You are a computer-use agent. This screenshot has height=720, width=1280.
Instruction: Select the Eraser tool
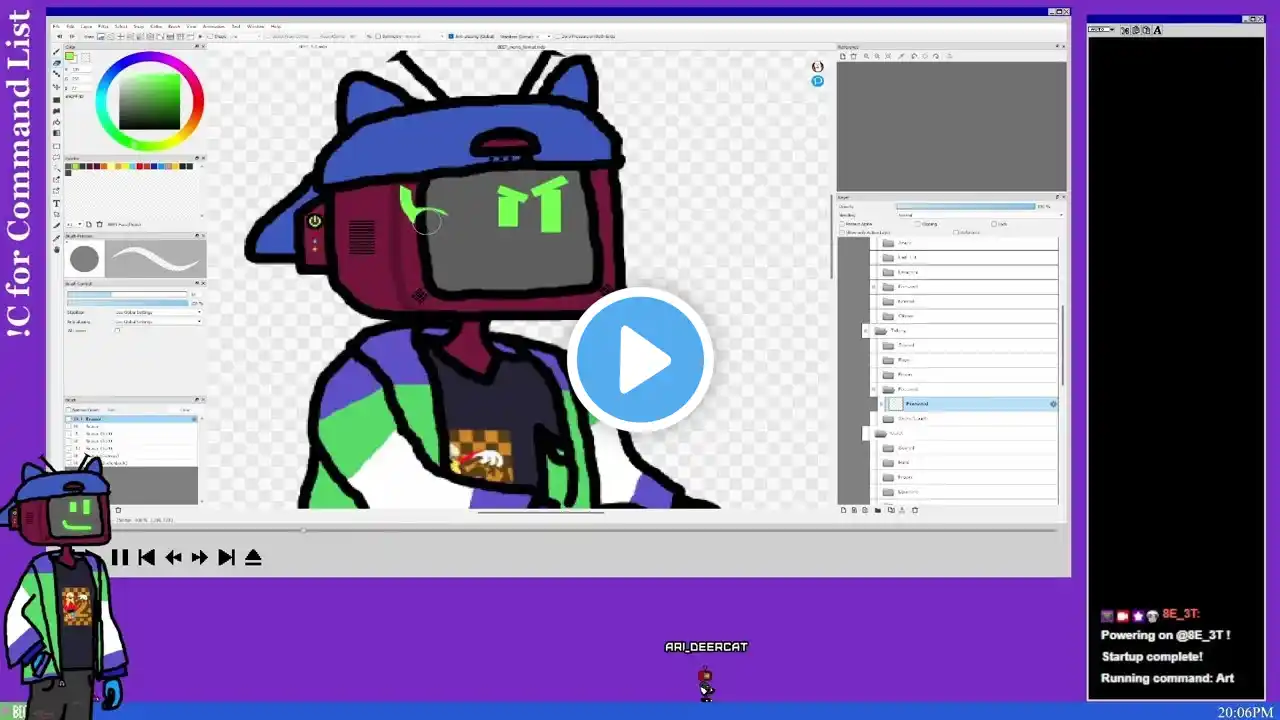tap(57, 64)
